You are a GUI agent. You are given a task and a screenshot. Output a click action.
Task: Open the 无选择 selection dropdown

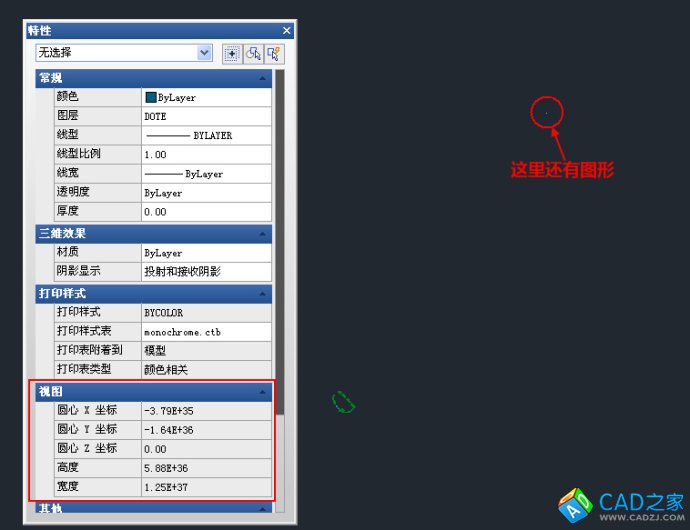pyautogui.click(x=204, y=53)
